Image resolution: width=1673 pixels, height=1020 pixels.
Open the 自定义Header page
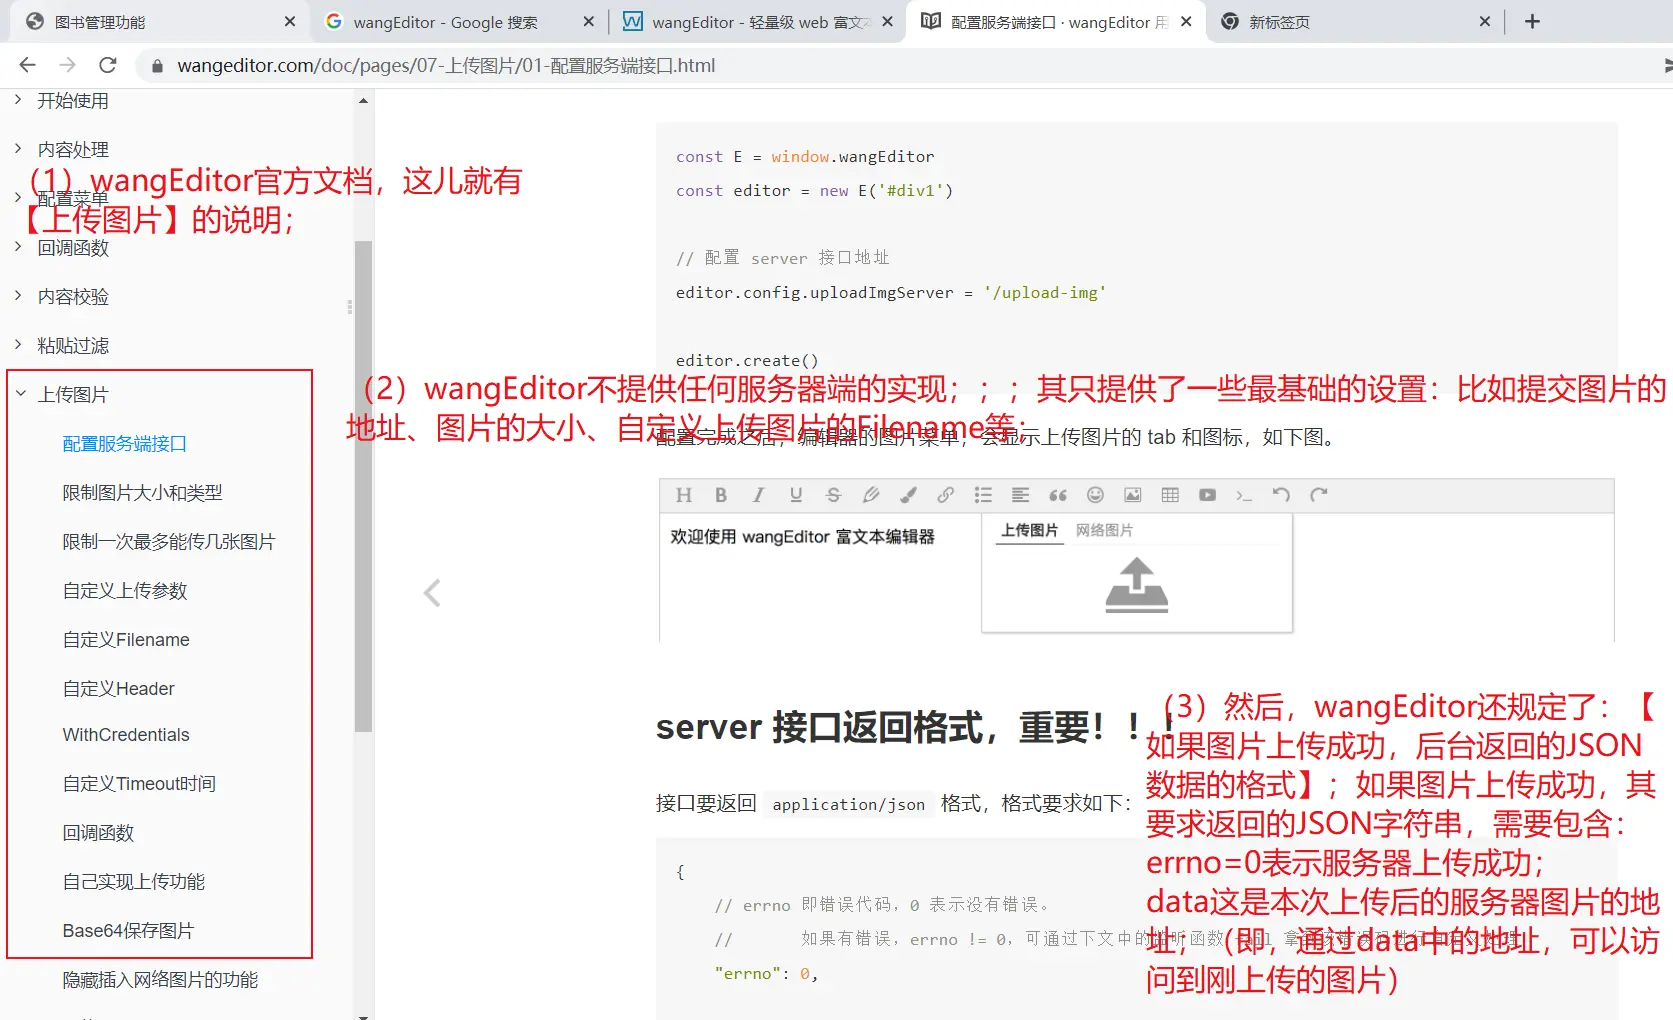[x=118, y=688]
